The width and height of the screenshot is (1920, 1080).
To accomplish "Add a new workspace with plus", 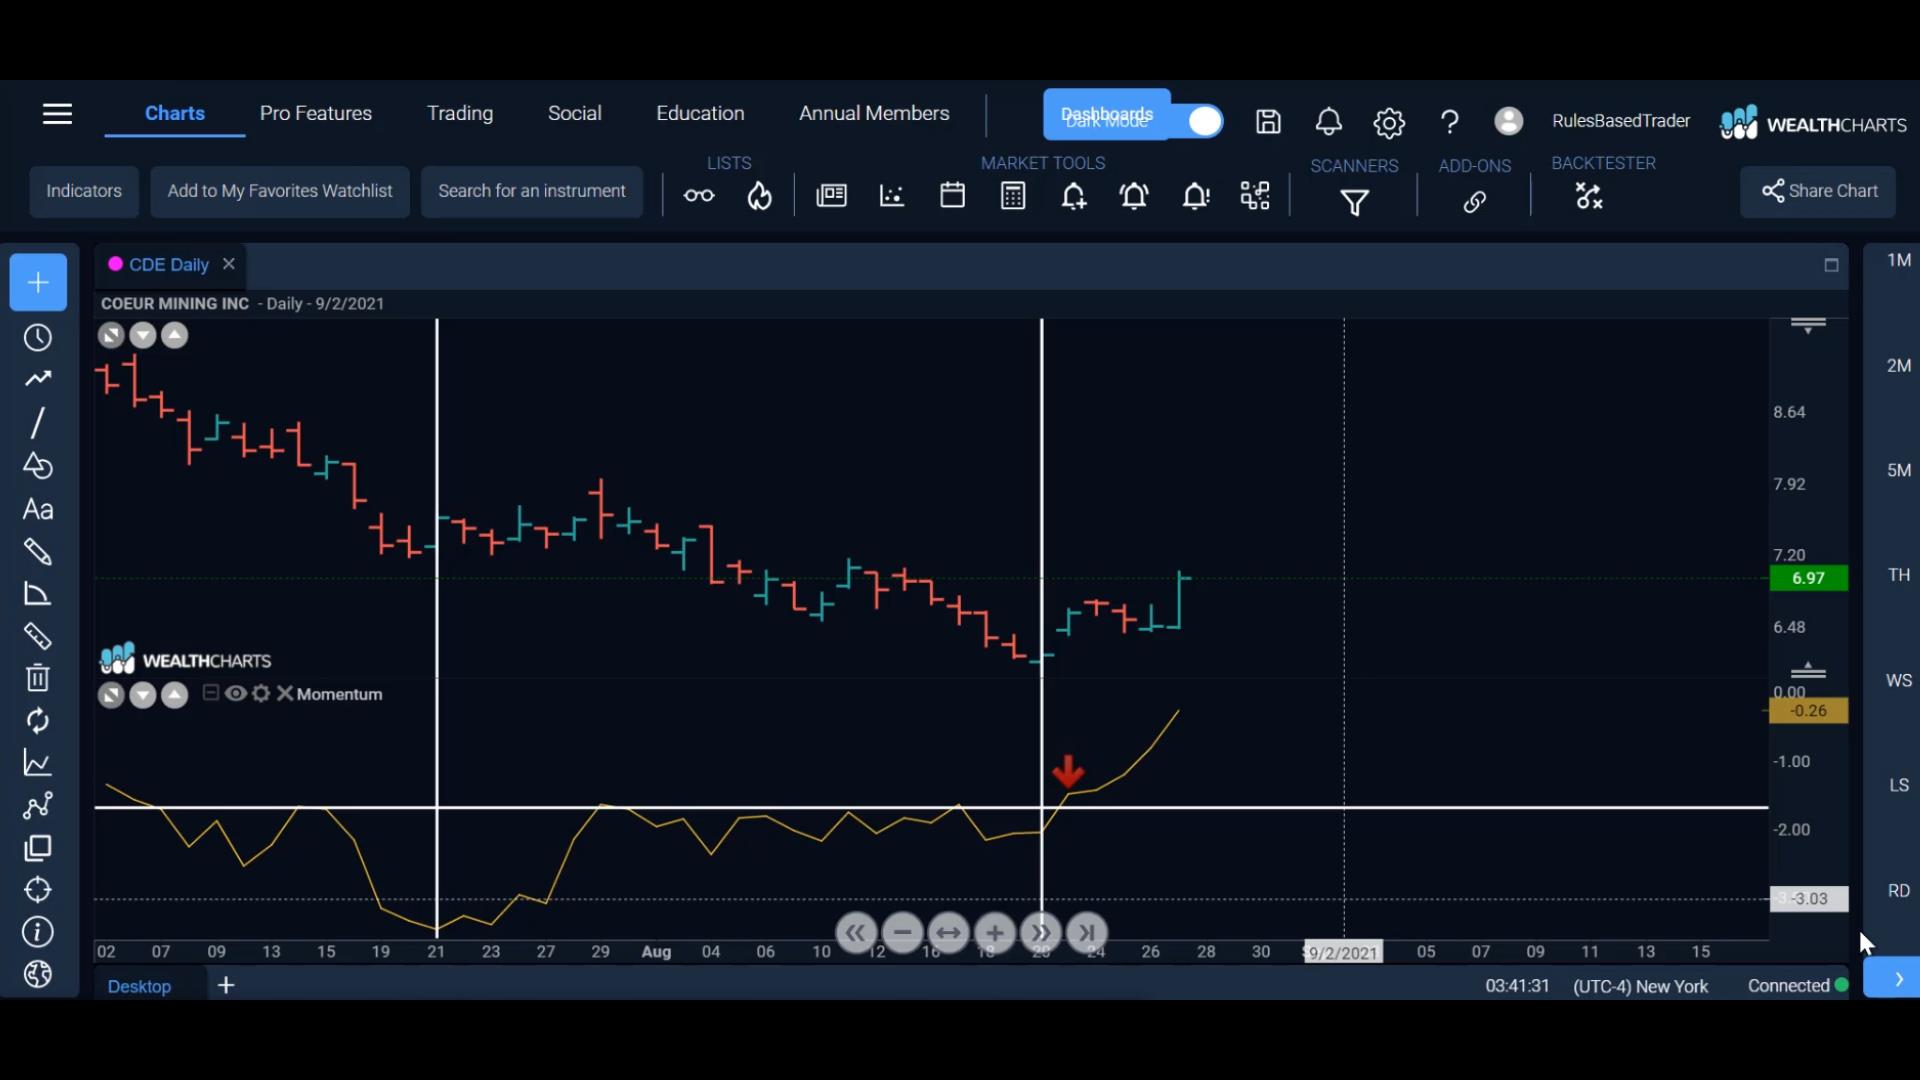I will coord(226,986).
